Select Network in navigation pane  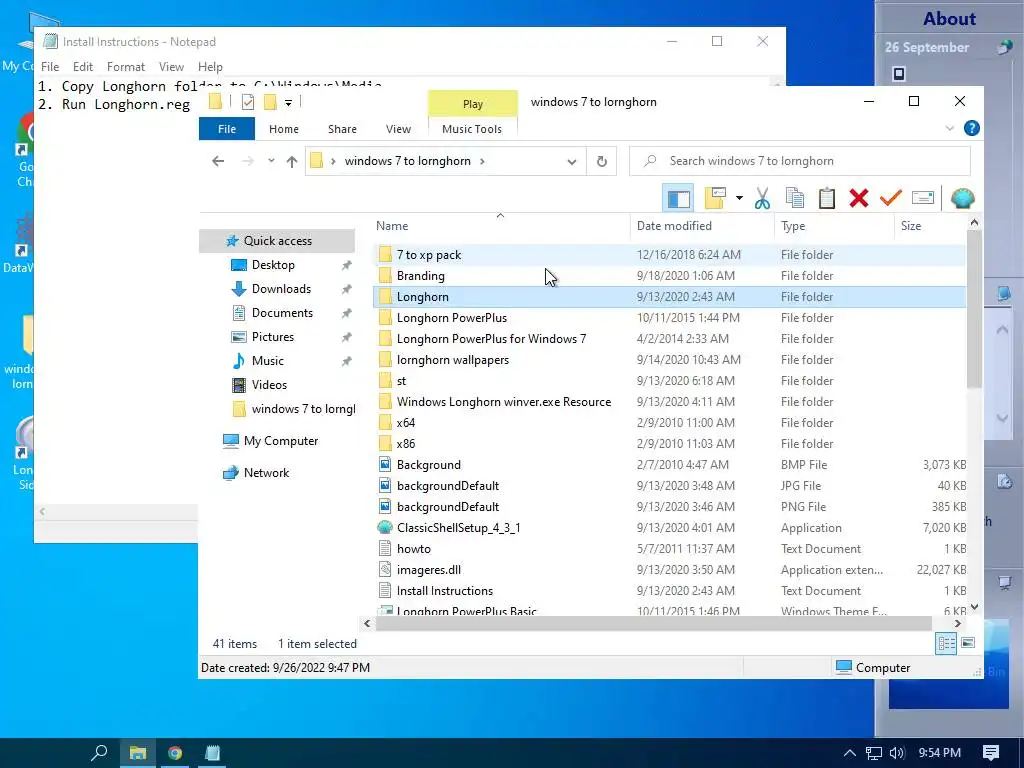(x=266, y=473)
